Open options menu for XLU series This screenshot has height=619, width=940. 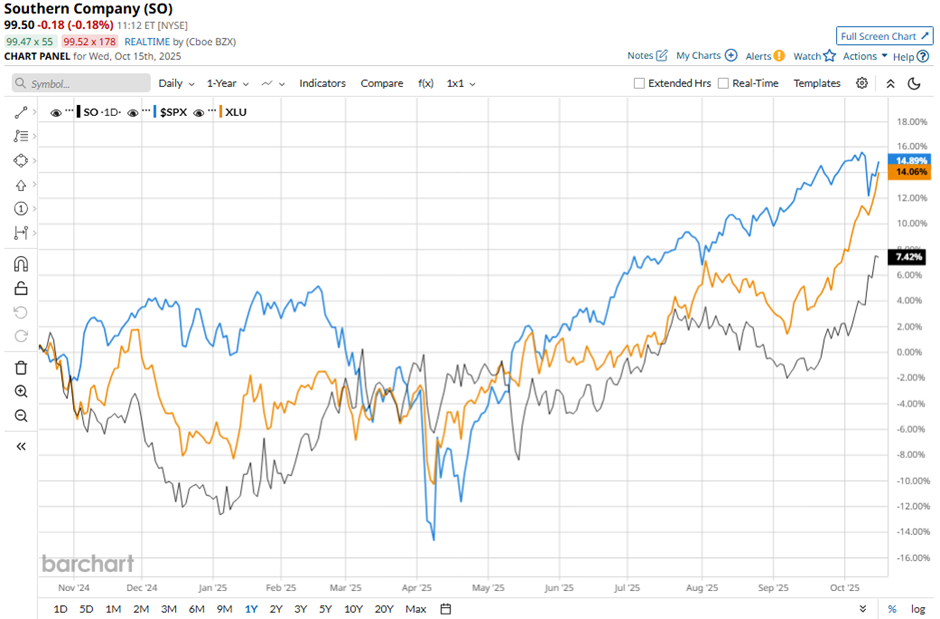(x=212, y=111)
